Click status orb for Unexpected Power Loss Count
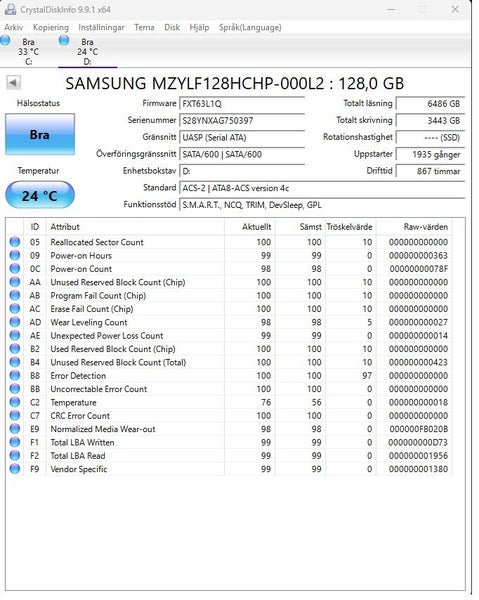Viewport: 479px width, 600px height. click(x=15, y=336)
